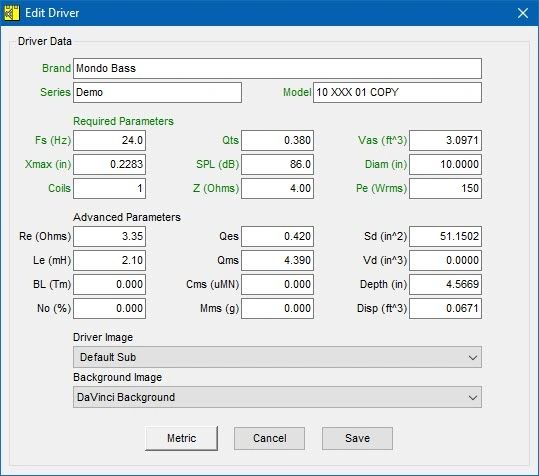Select the Brand text field
The height and width of the screenshot is (476, 539).
coord(277,68)
